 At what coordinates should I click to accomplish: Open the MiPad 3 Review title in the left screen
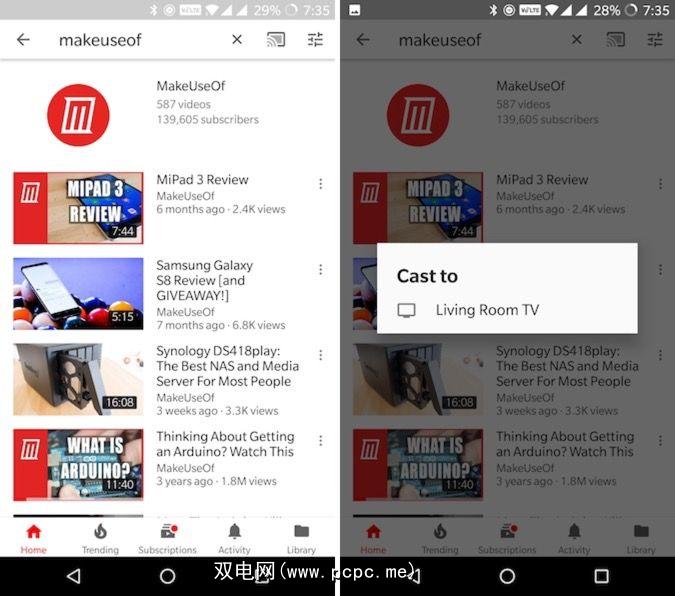[x=202, y=180]
